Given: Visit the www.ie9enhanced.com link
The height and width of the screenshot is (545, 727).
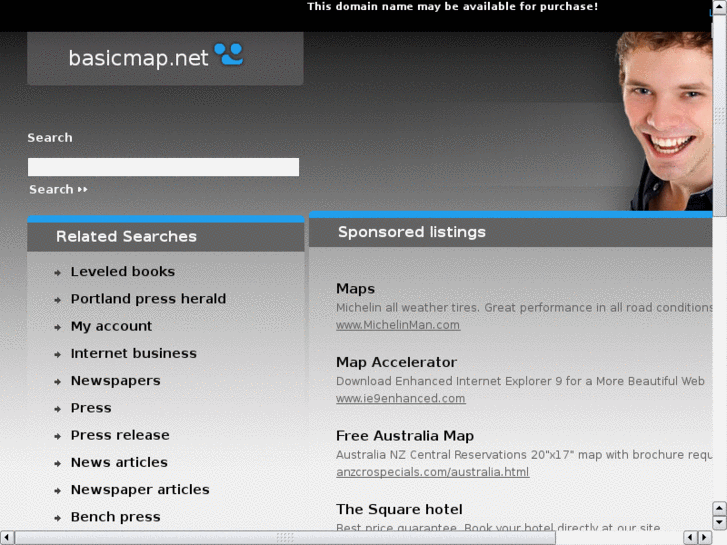Looking at the screenshot, I should click(x=401, y=398).
